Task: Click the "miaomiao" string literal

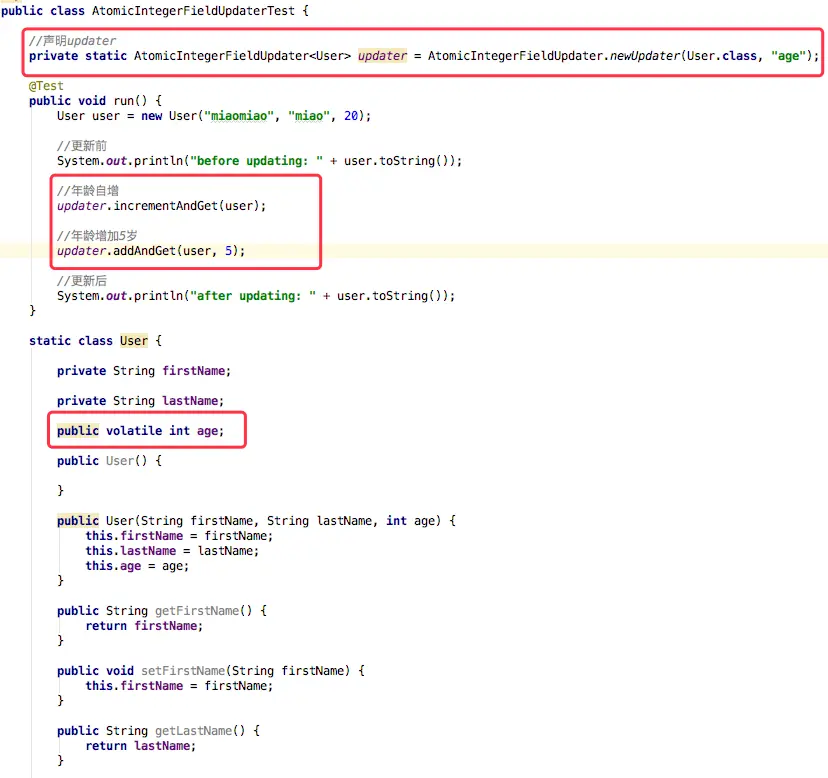Action: point(239,116)
